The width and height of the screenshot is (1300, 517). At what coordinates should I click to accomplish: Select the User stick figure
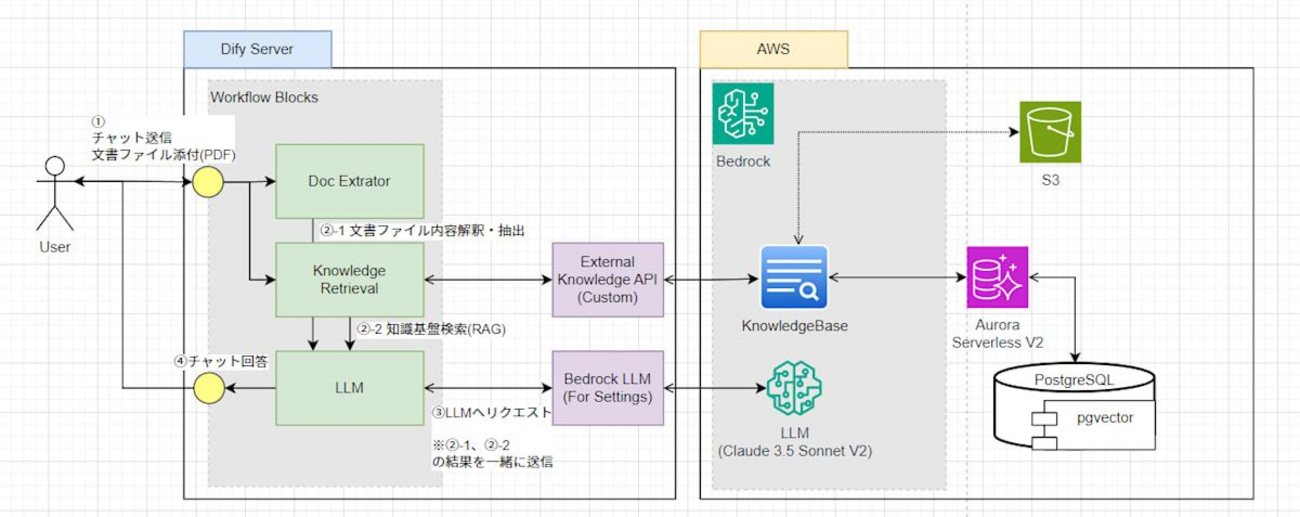pos(55,194)
